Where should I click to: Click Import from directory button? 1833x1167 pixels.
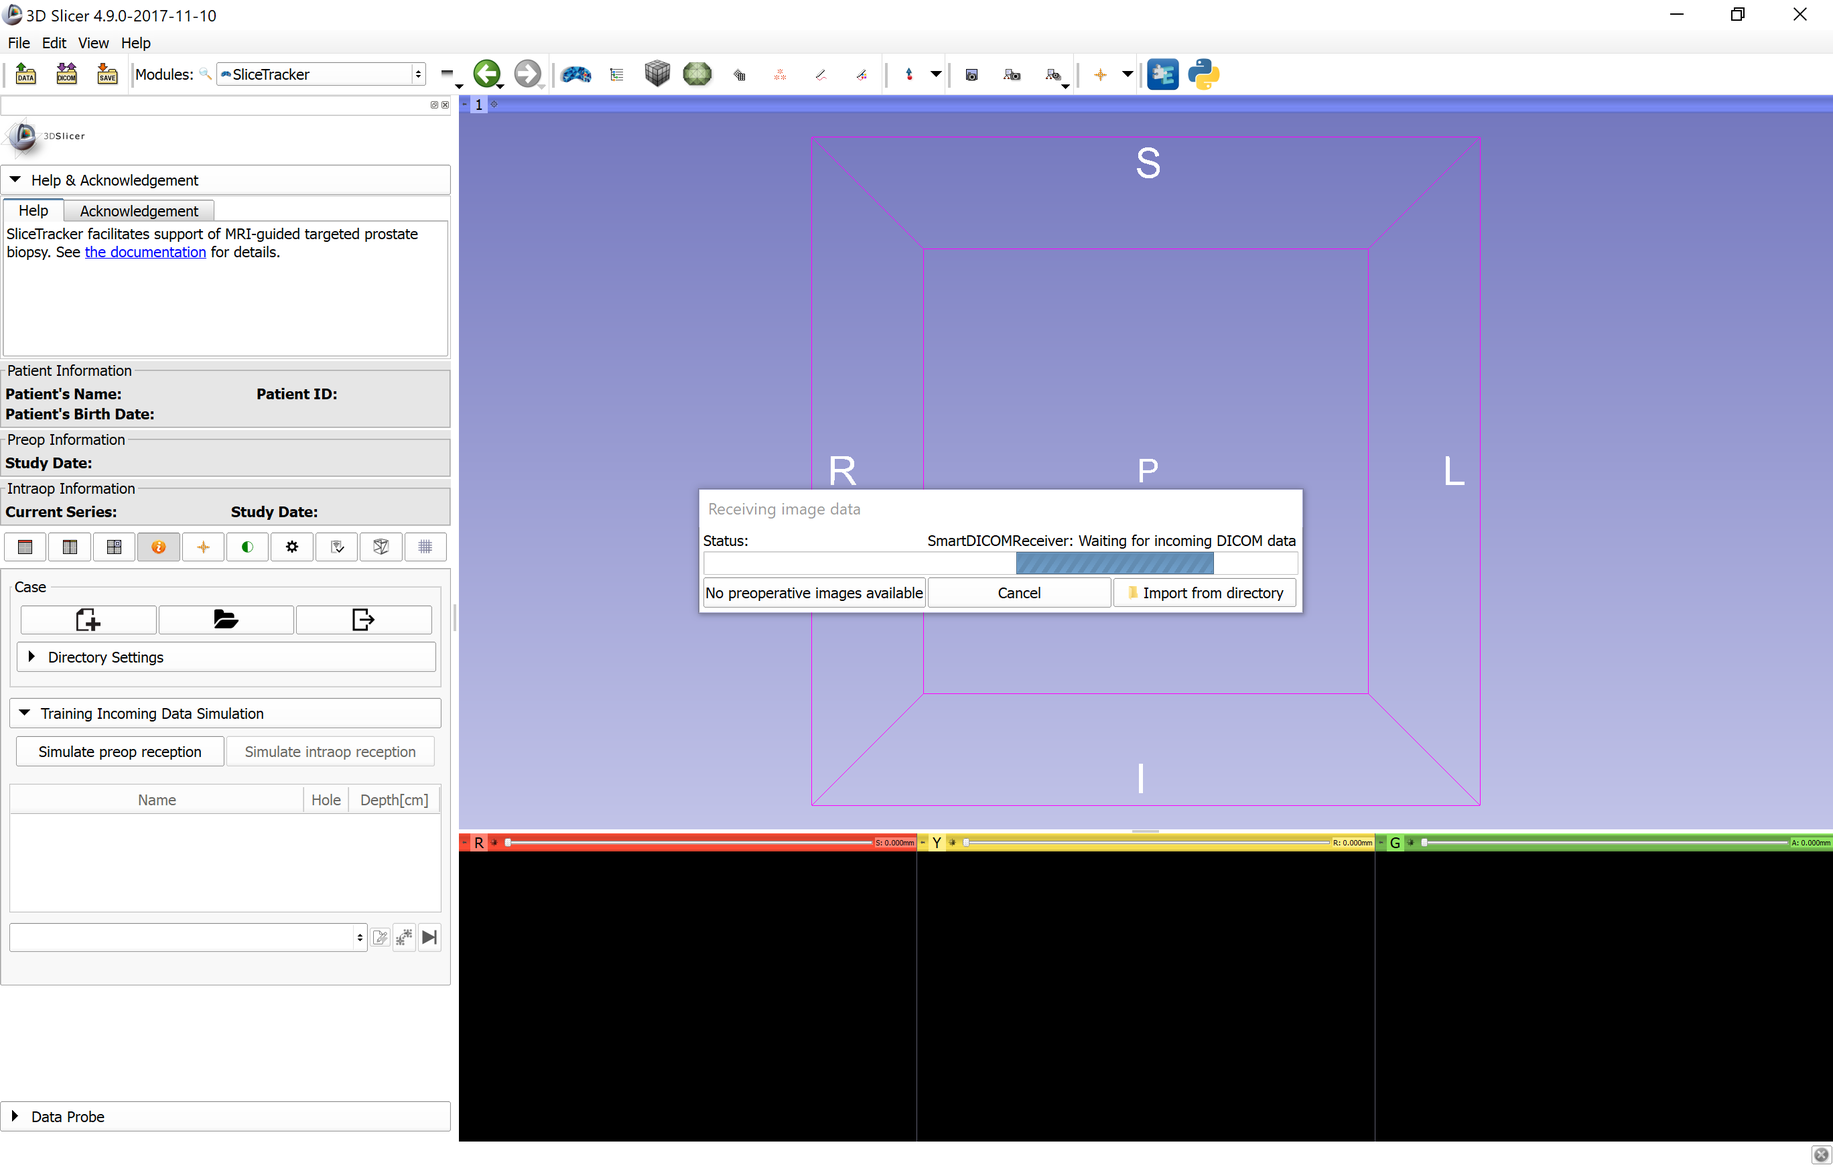click(1205, 593)
